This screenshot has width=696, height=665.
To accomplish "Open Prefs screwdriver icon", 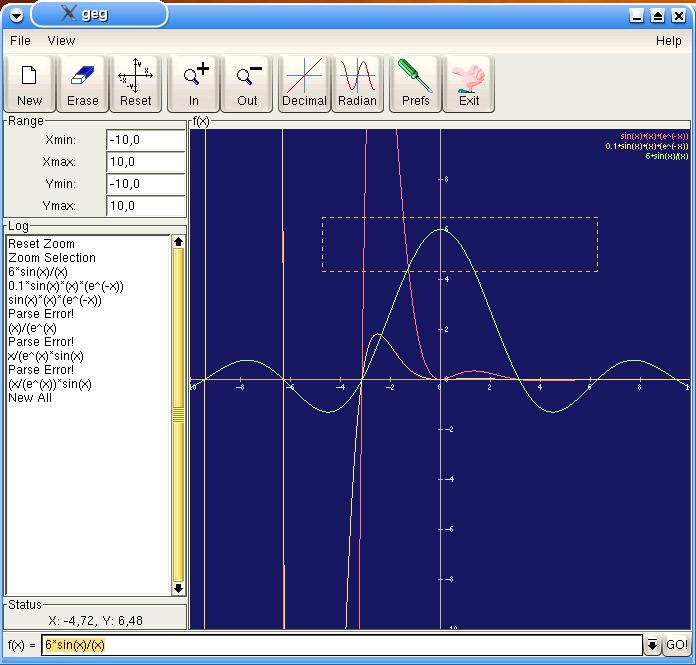I will (x=415, y=84).
